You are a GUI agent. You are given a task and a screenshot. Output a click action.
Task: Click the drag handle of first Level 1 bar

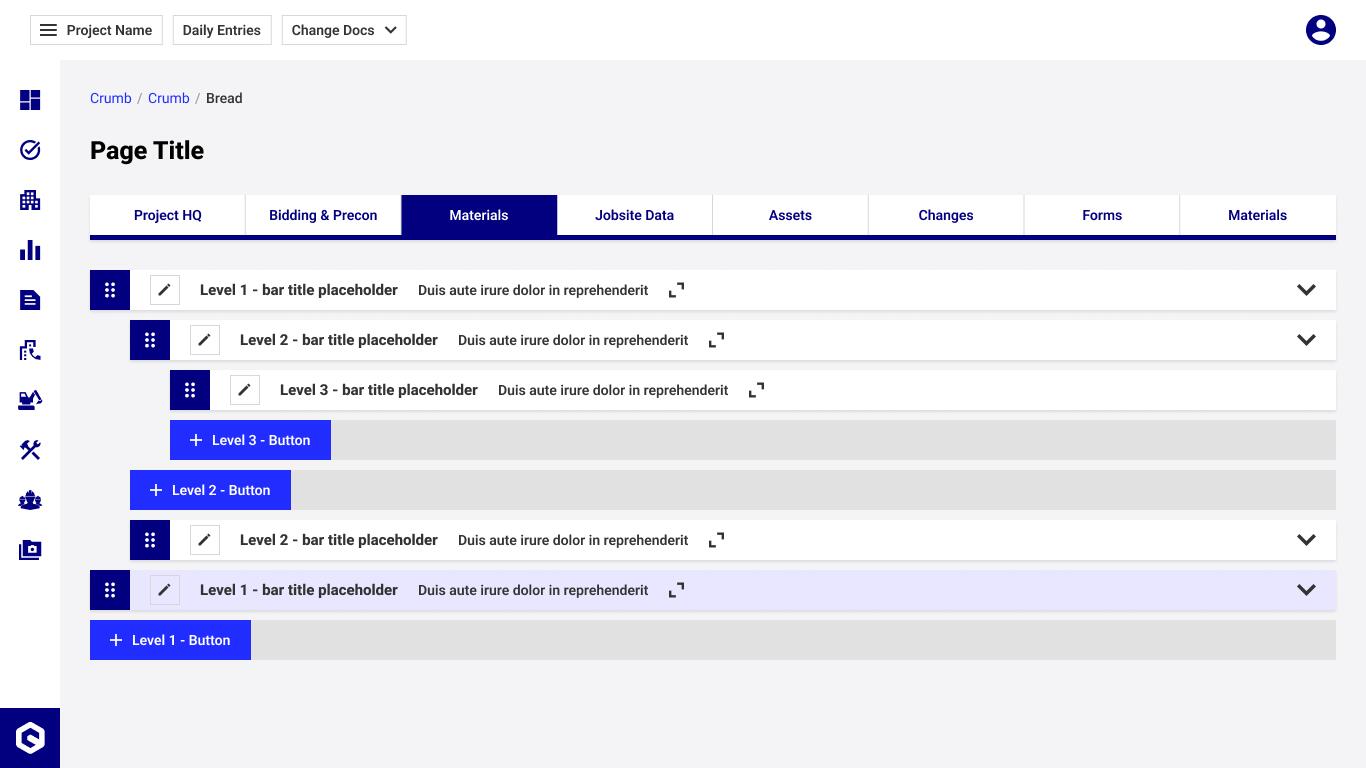pos(110,290)
